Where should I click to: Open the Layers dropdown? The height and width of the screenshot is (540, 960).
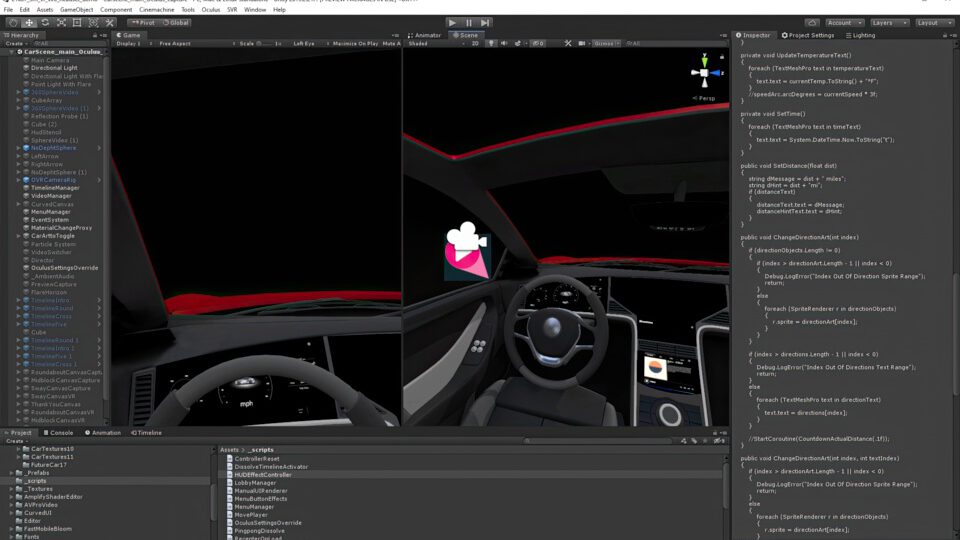[889, 23]
